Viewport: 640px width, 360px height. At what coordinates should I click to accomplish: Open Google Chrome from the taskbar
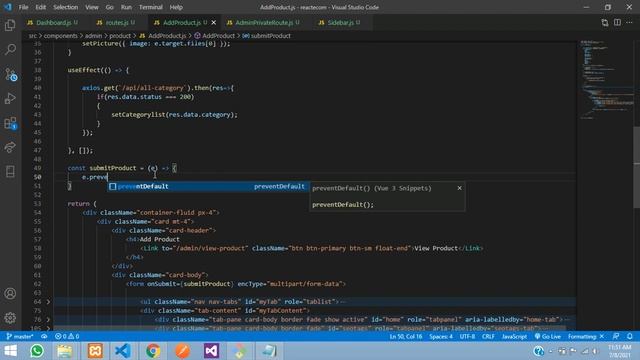coord(153,351)
